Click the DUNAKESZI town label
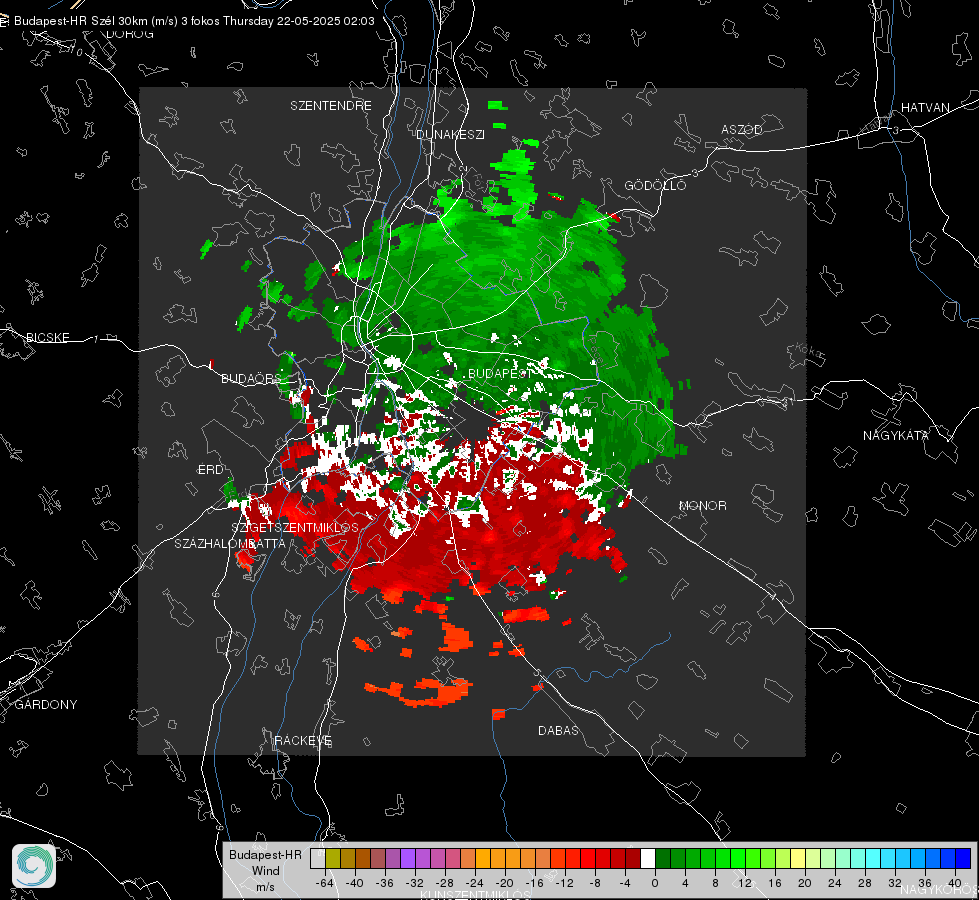This screenshot has width=979, height=900. tap(450, 134)
